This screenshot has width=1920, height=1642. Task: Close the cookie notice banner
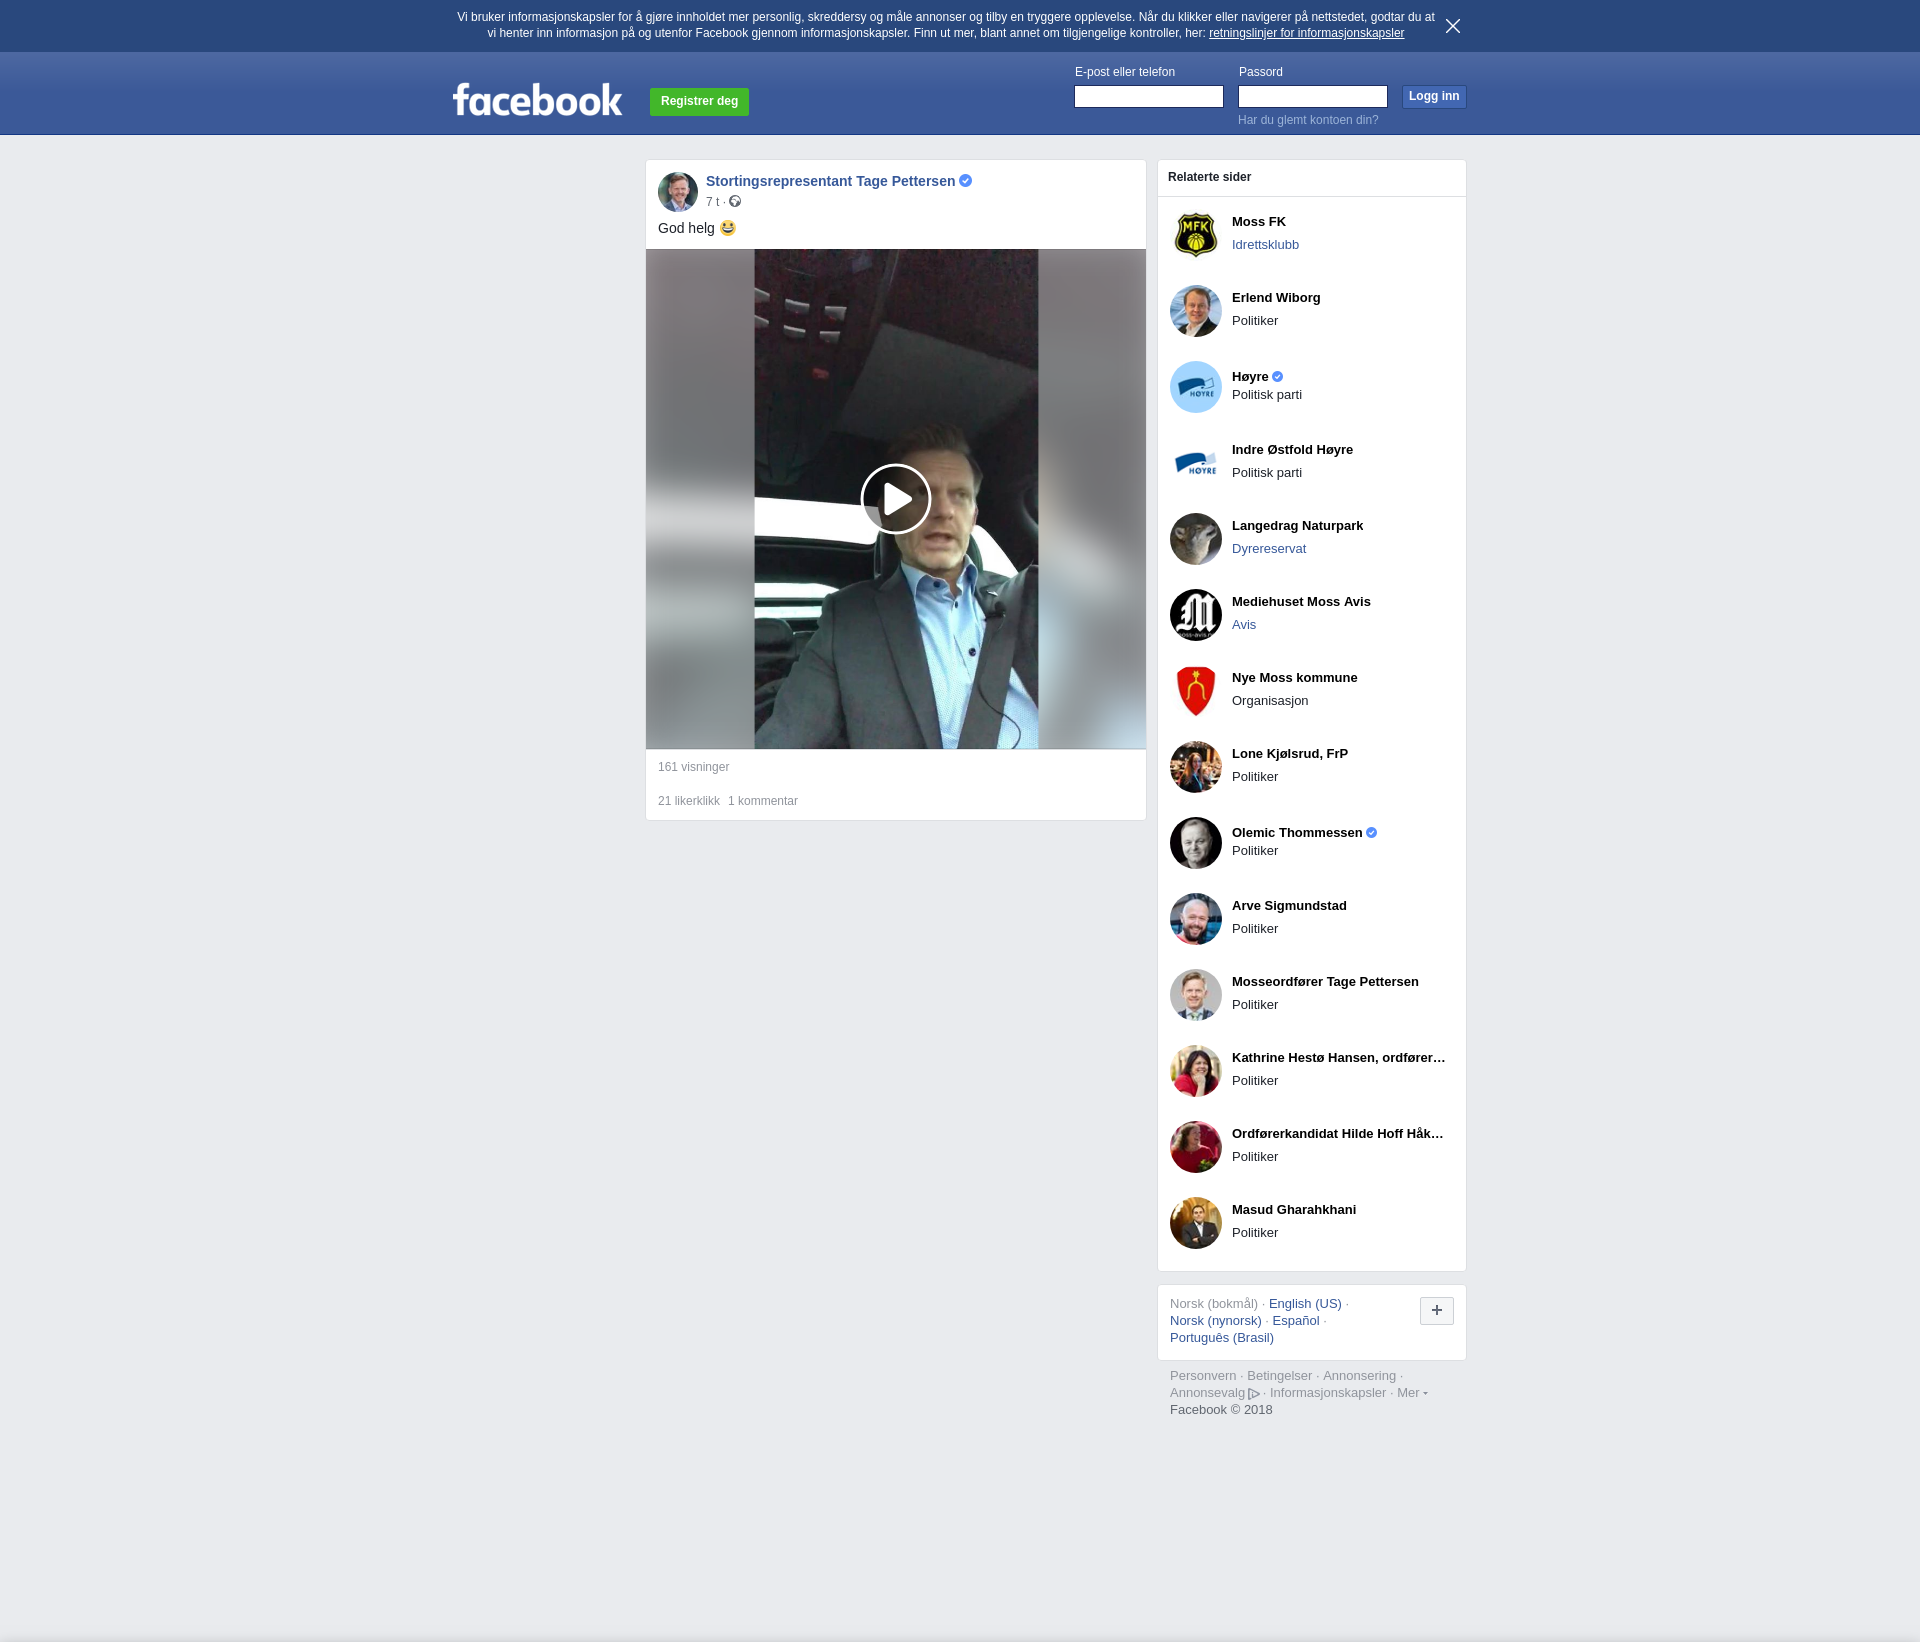pyautogui.click(x=1452, y=26)
